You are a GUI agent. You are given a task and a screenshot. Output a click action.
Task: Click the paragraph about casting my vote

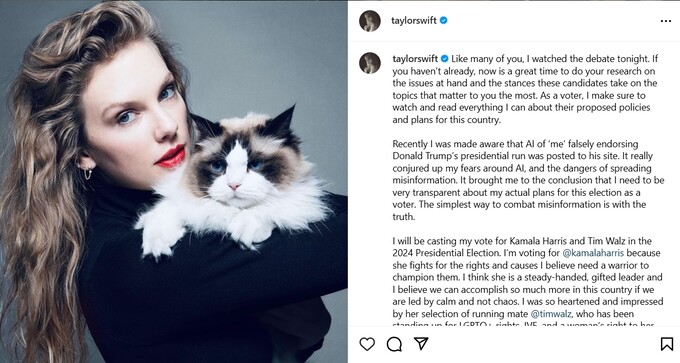528,283
